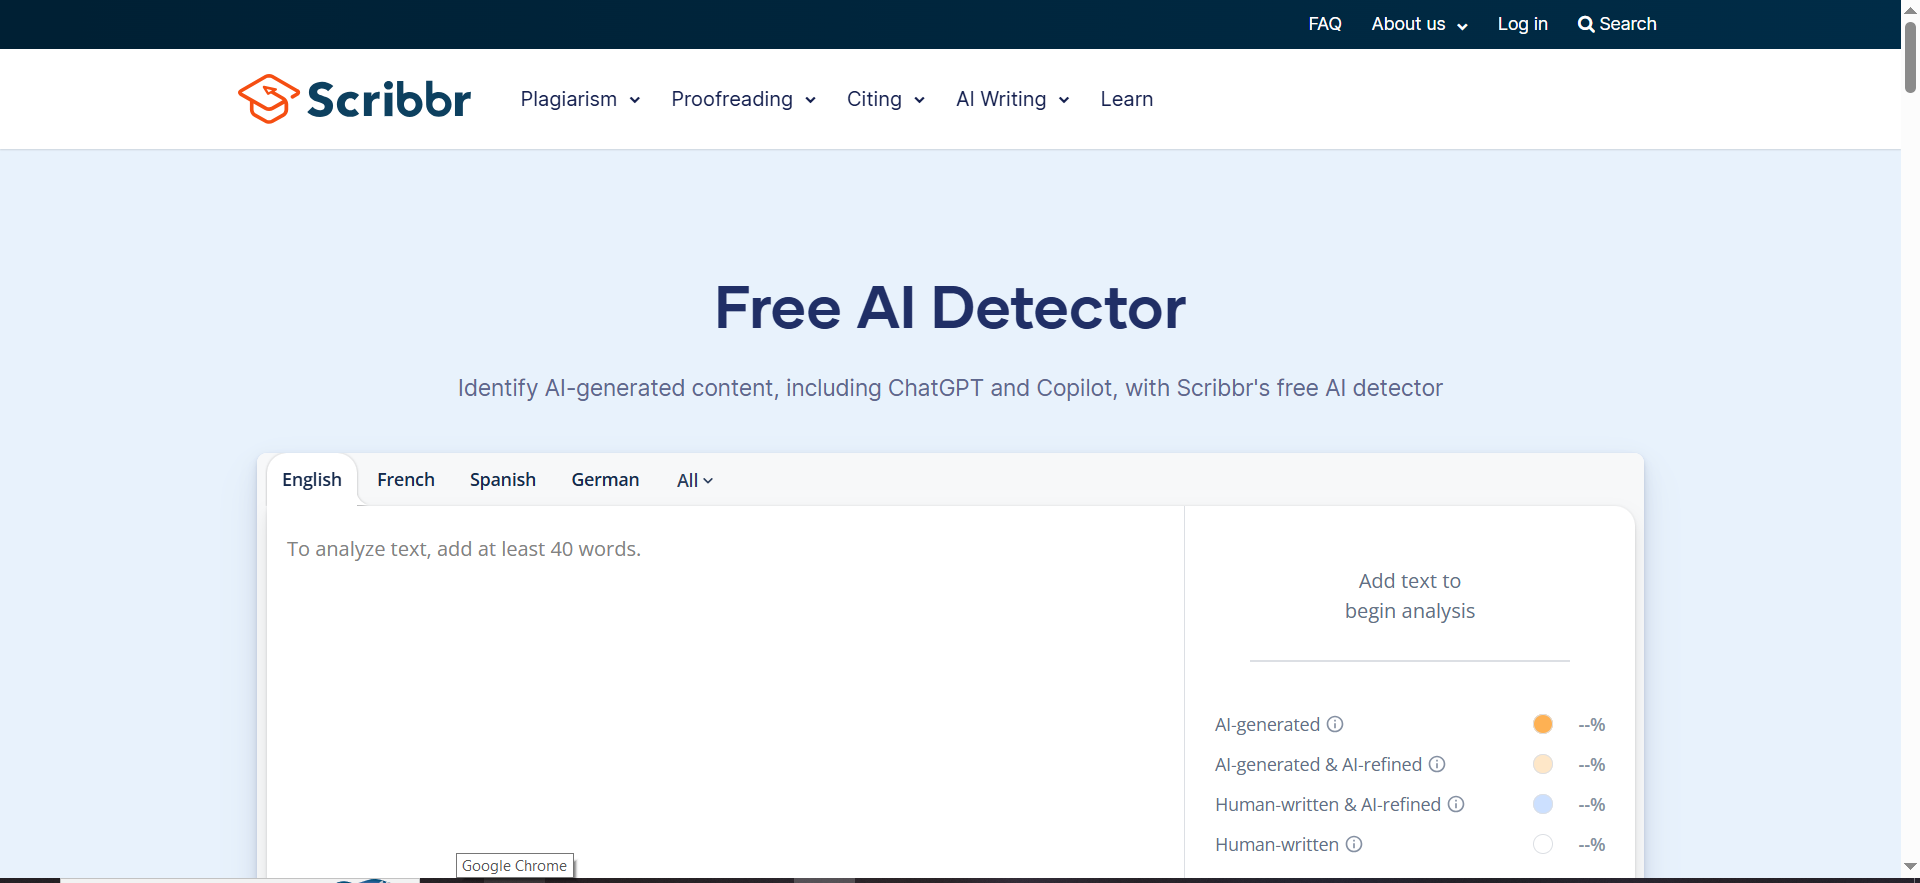
Task: Open the AI Writing dropdown
Action: point(1013,99)
